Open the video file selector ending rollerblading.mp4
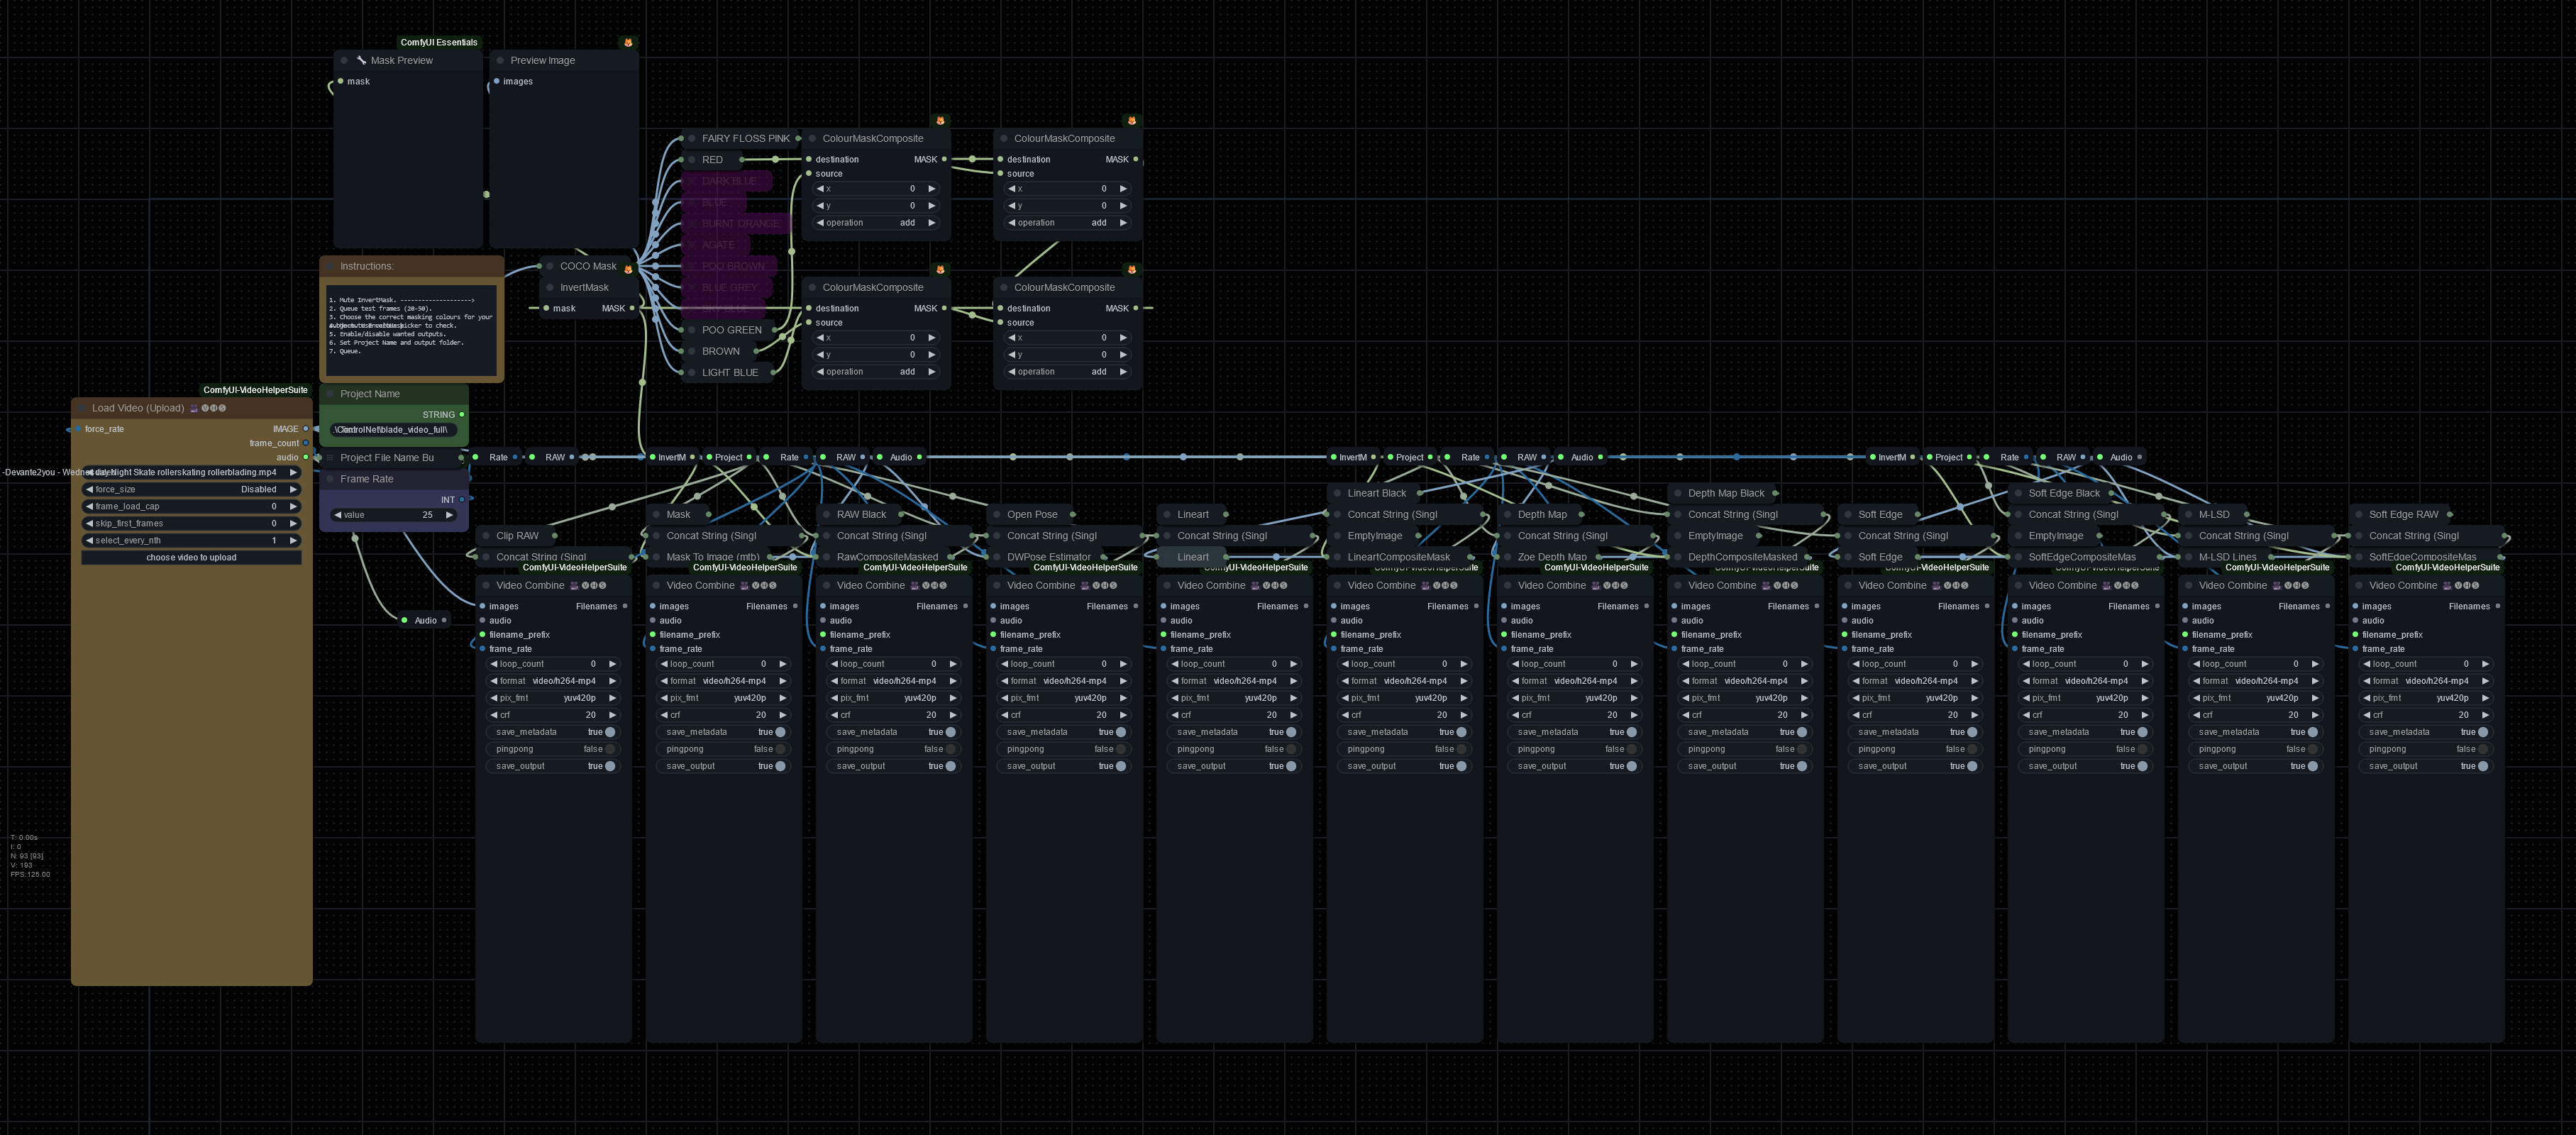 tap(191, 472)
